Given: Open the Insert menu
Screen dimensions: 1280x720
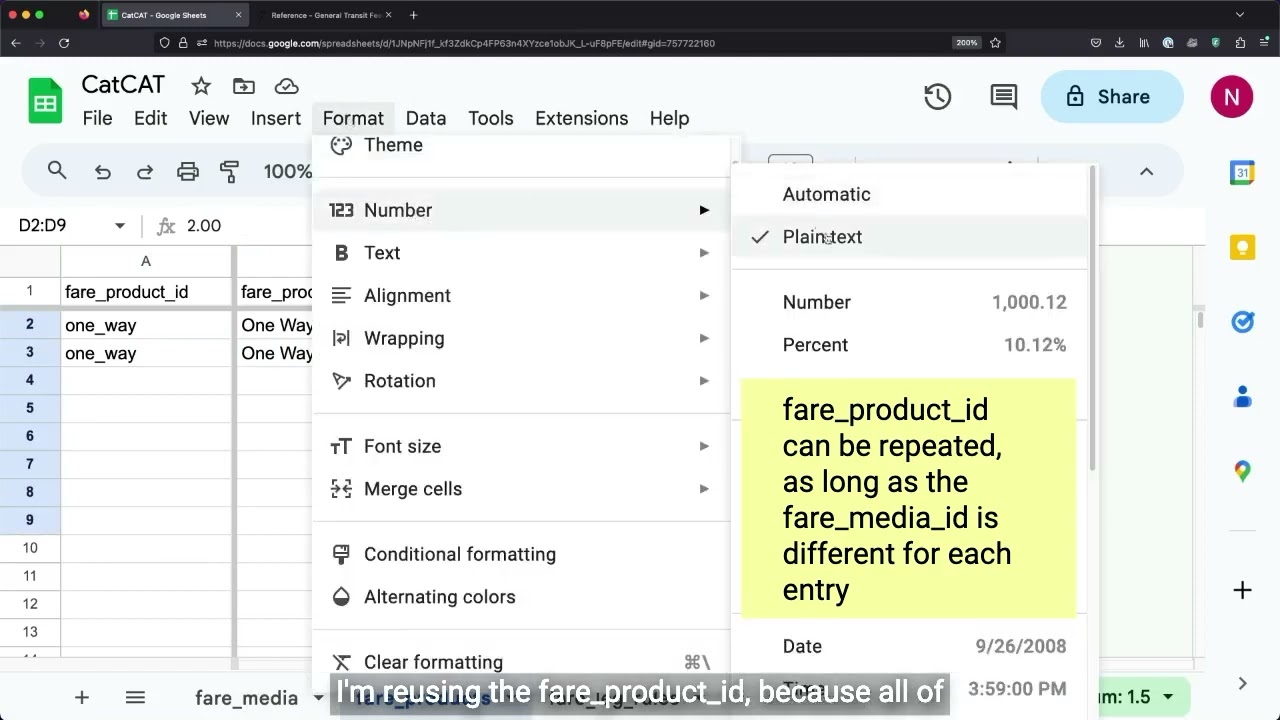Looking at the screenshot, I should tap(276, 118).
